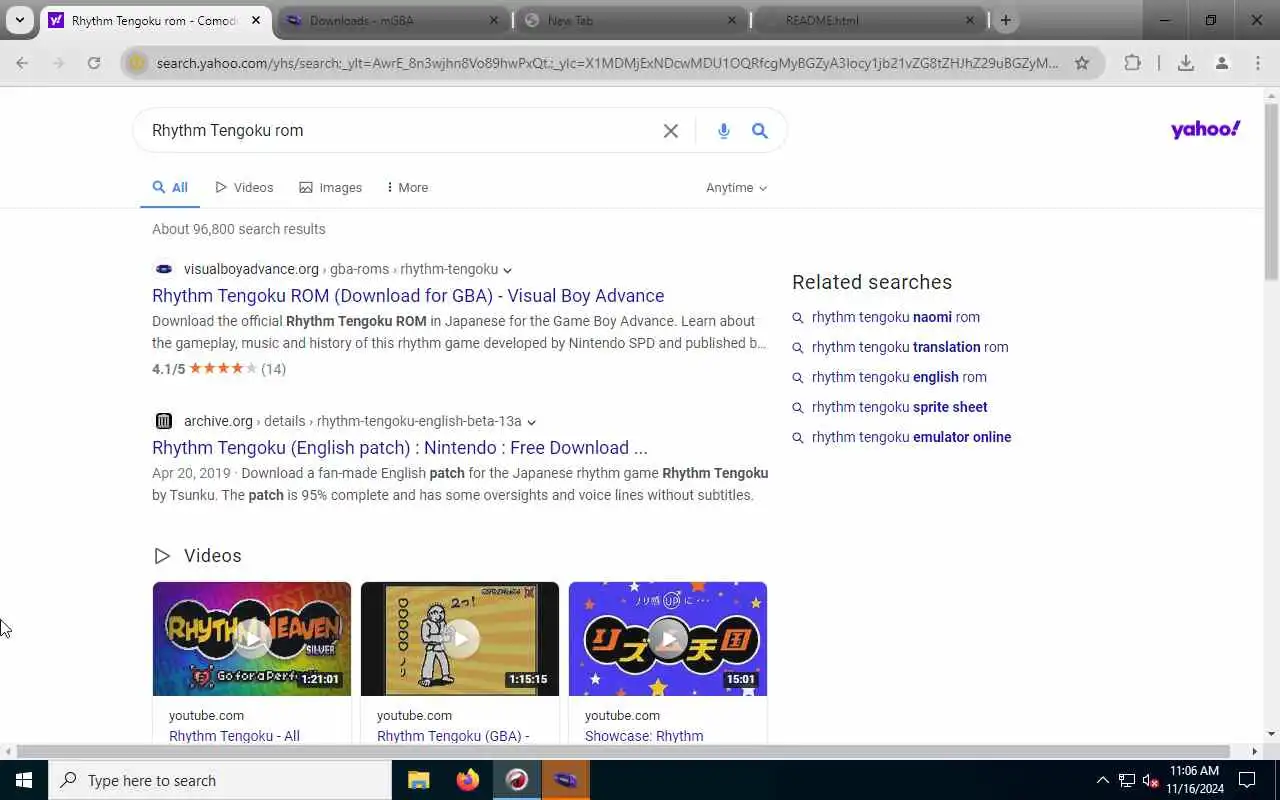Search related rhythm tengoku english rom
This screenshot has height=800, width=1280.
tap(899, 377)
